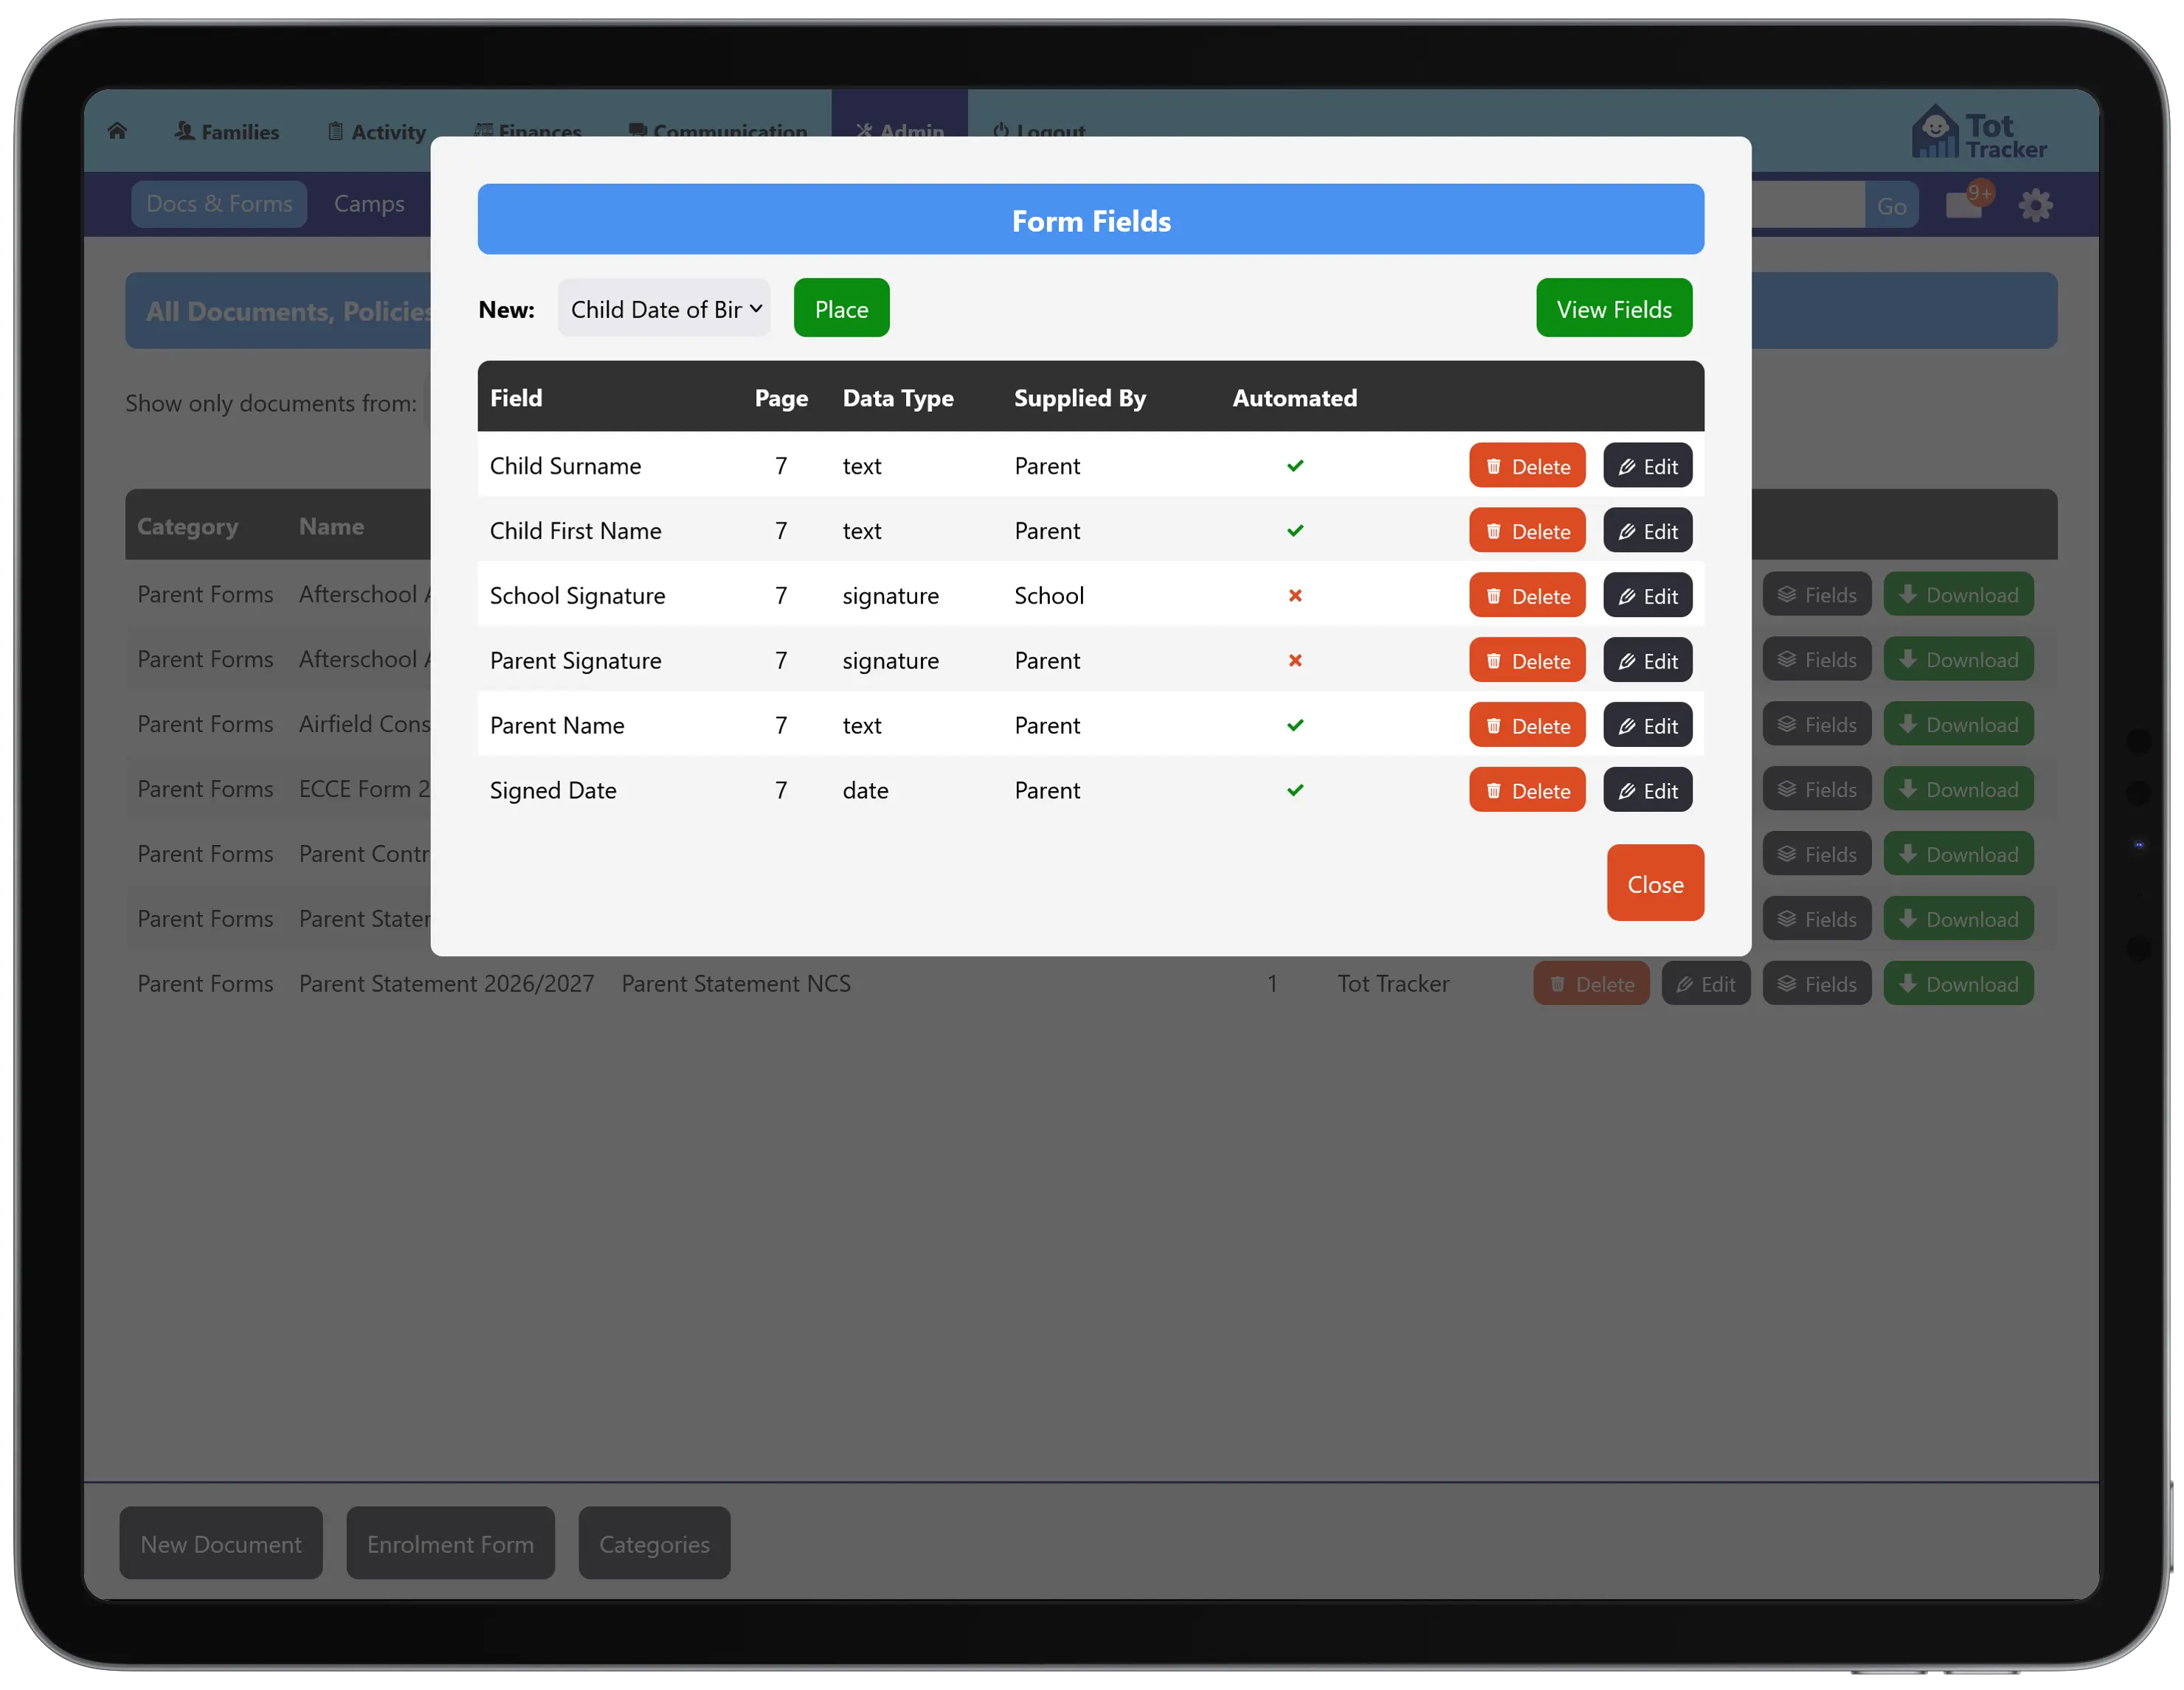
Task: Click the Automated column header
Action: [x=1295, y=398]
